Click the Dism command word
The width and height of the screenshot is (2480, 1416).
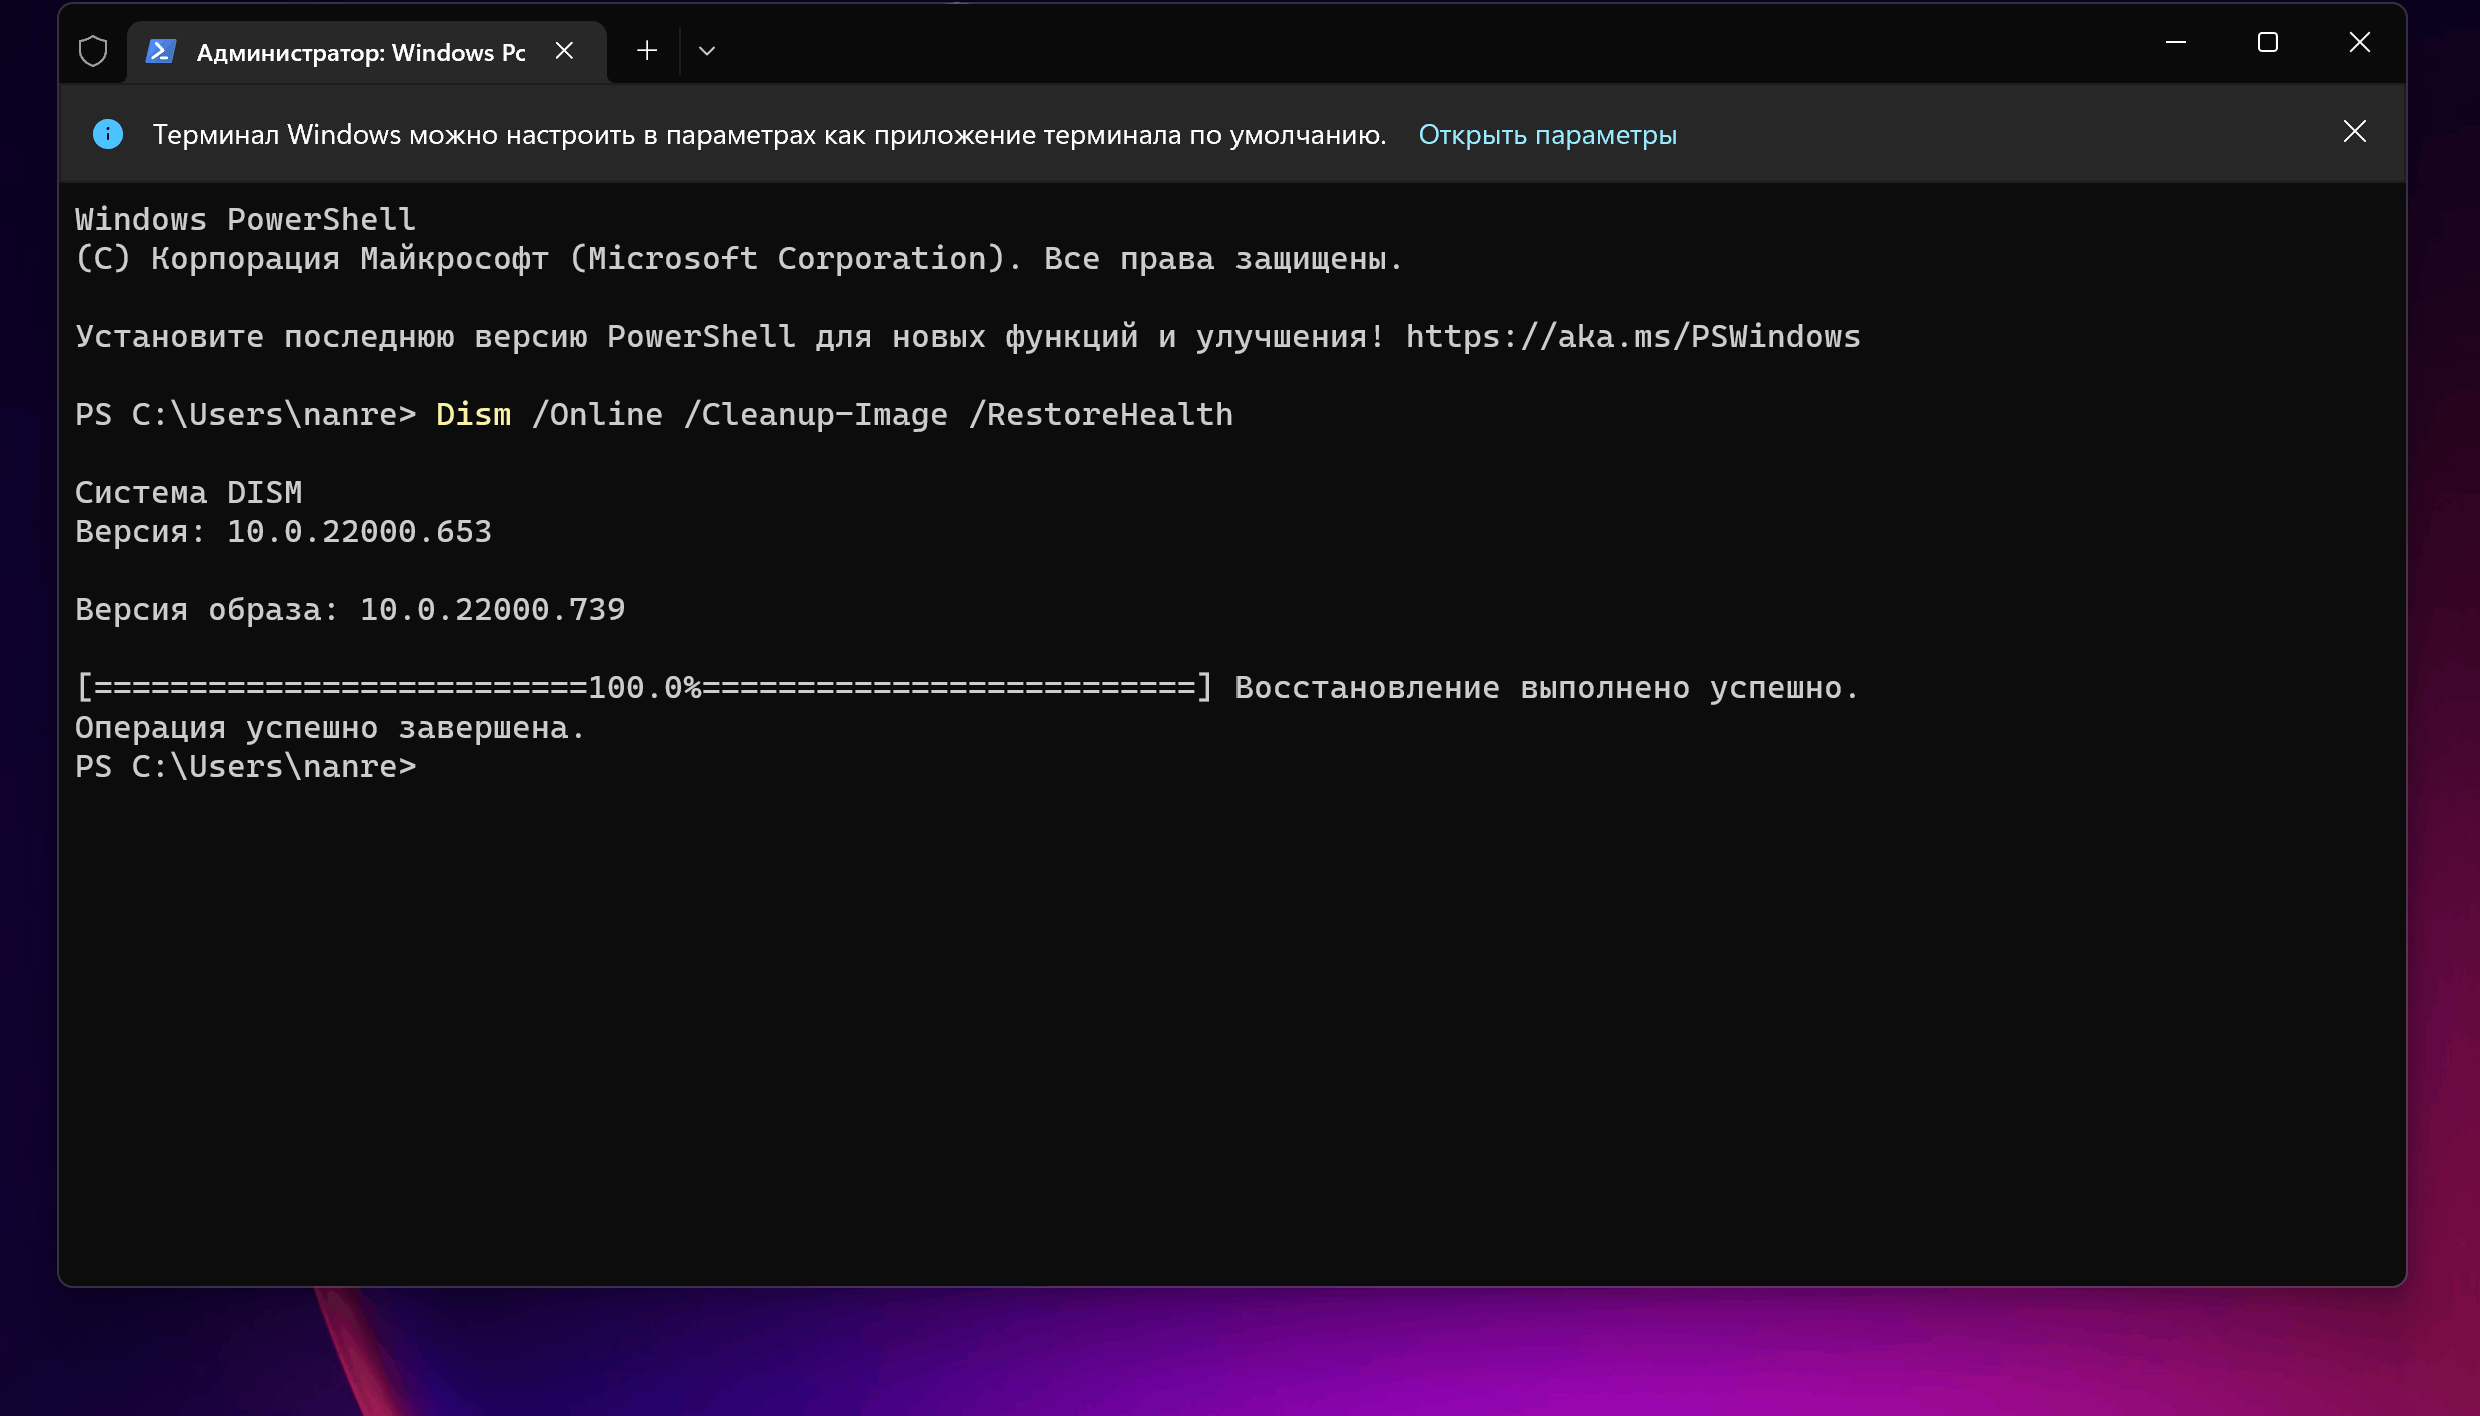[x=473, y=415]
